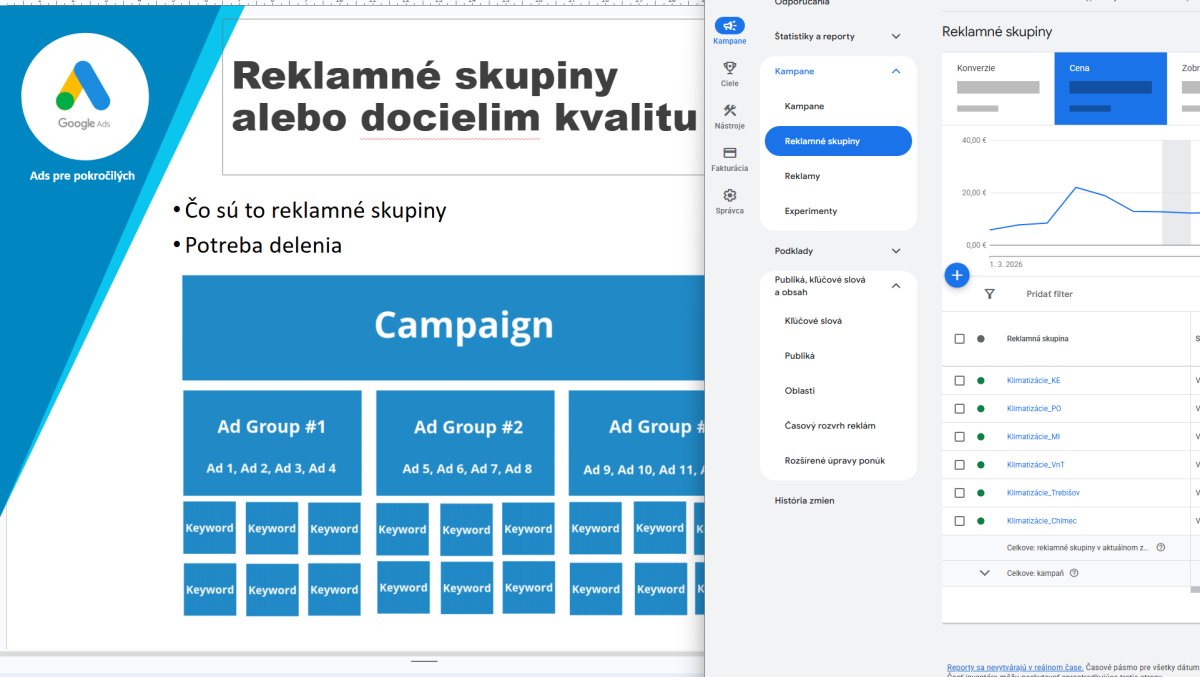
Task: Toggle the select-all checkbox in table header
Action: (959, 339)
